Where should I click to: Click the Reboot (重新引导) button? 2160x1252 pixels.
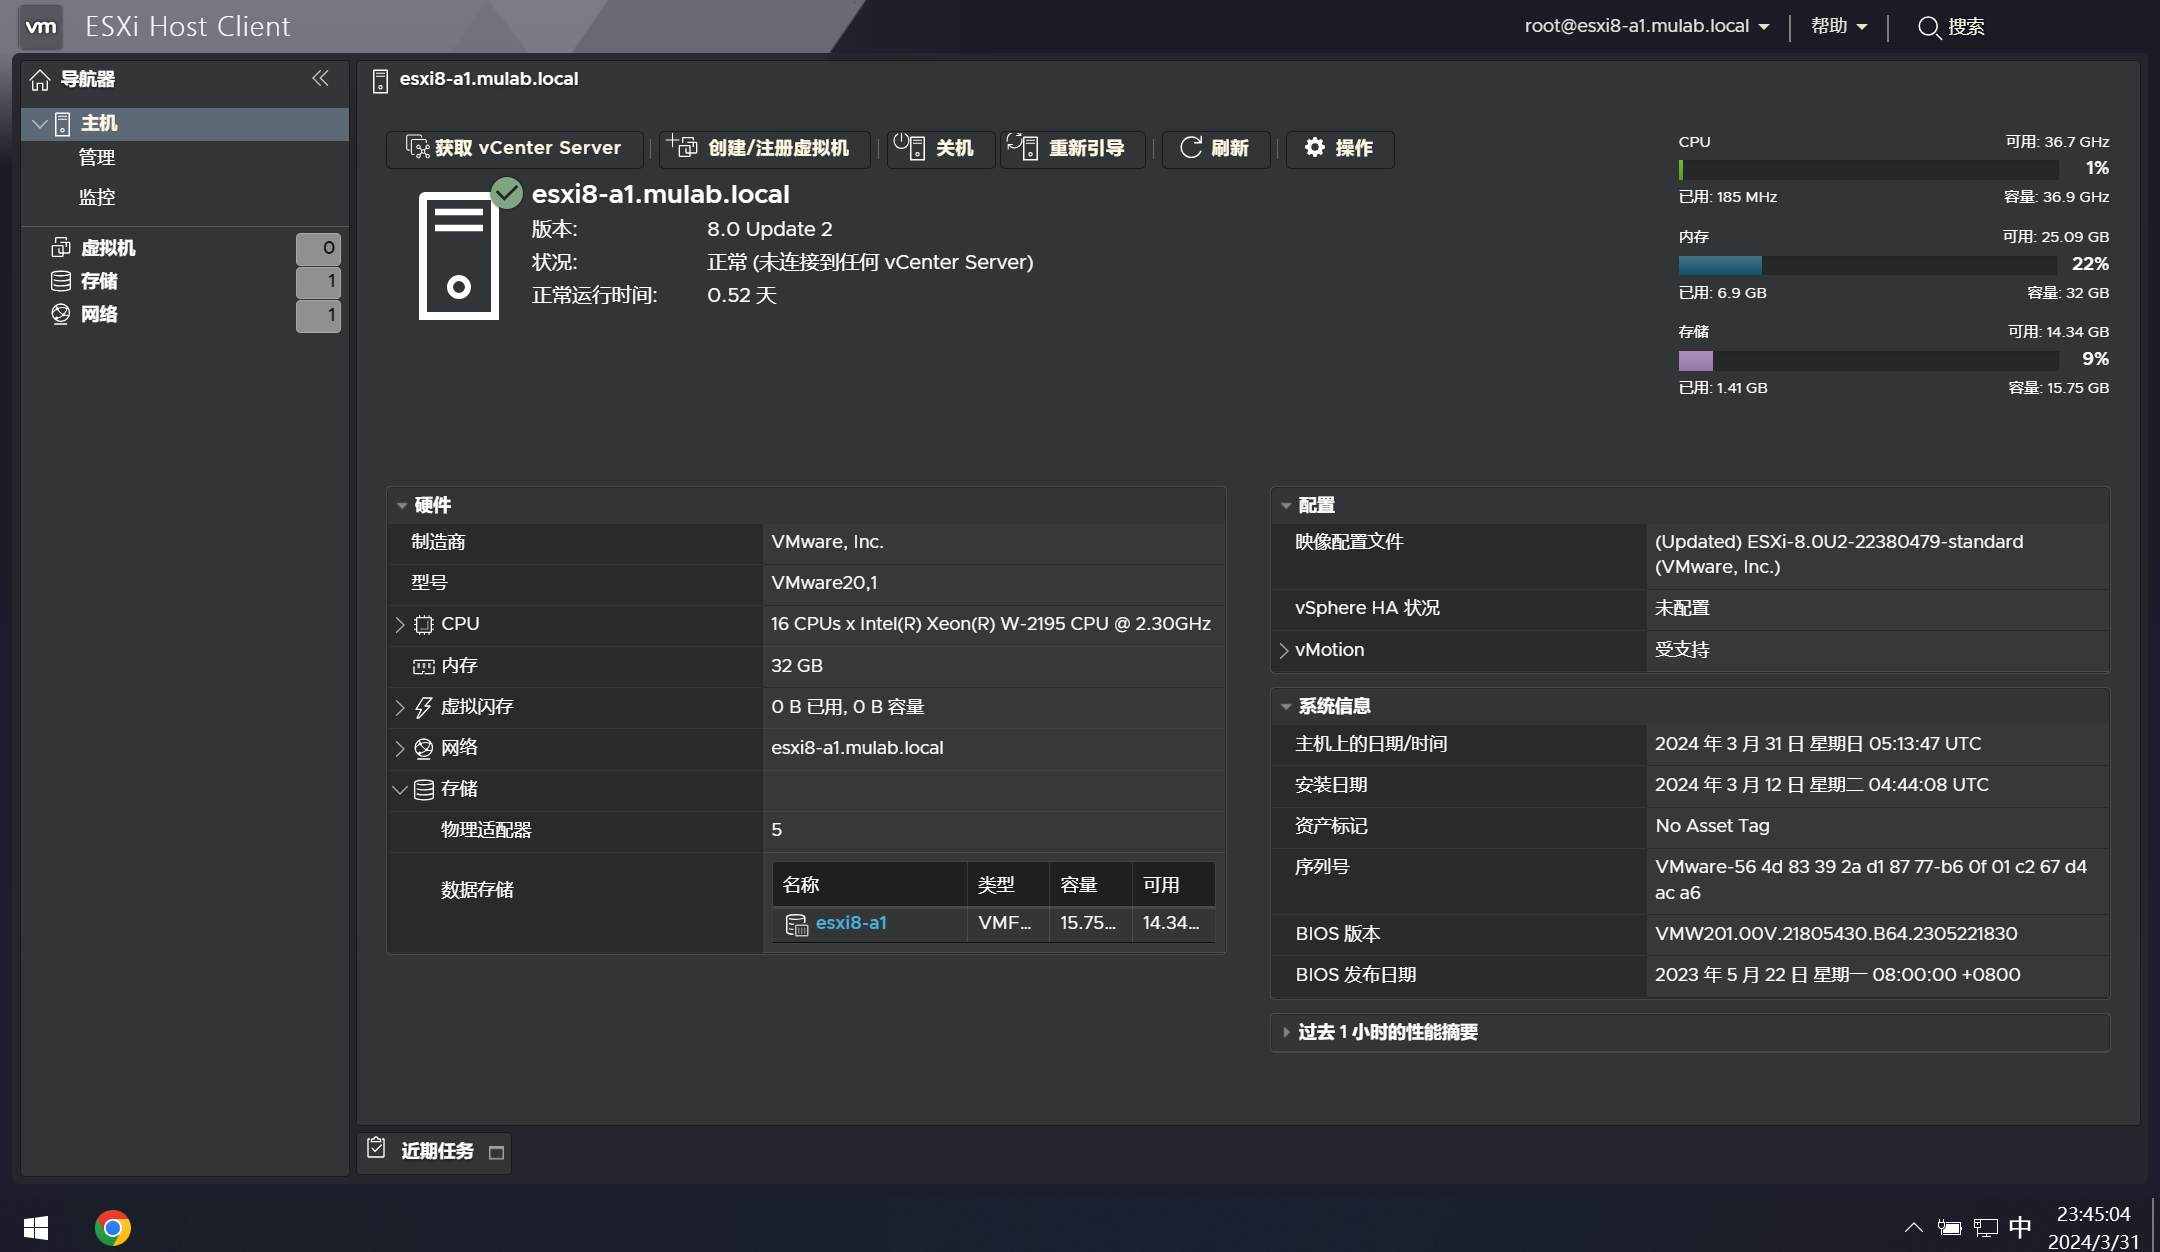point(1072,148)
